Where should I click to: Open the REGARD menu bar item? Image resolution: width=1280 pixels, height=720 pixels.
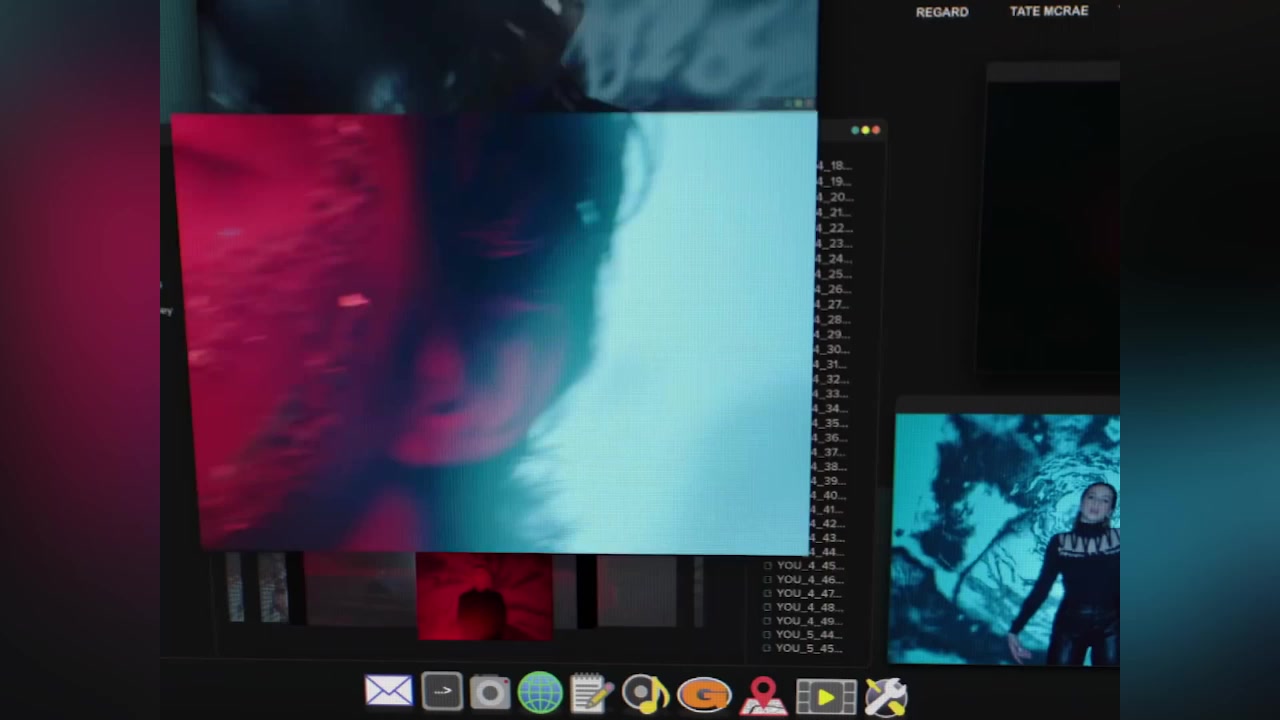942,12
